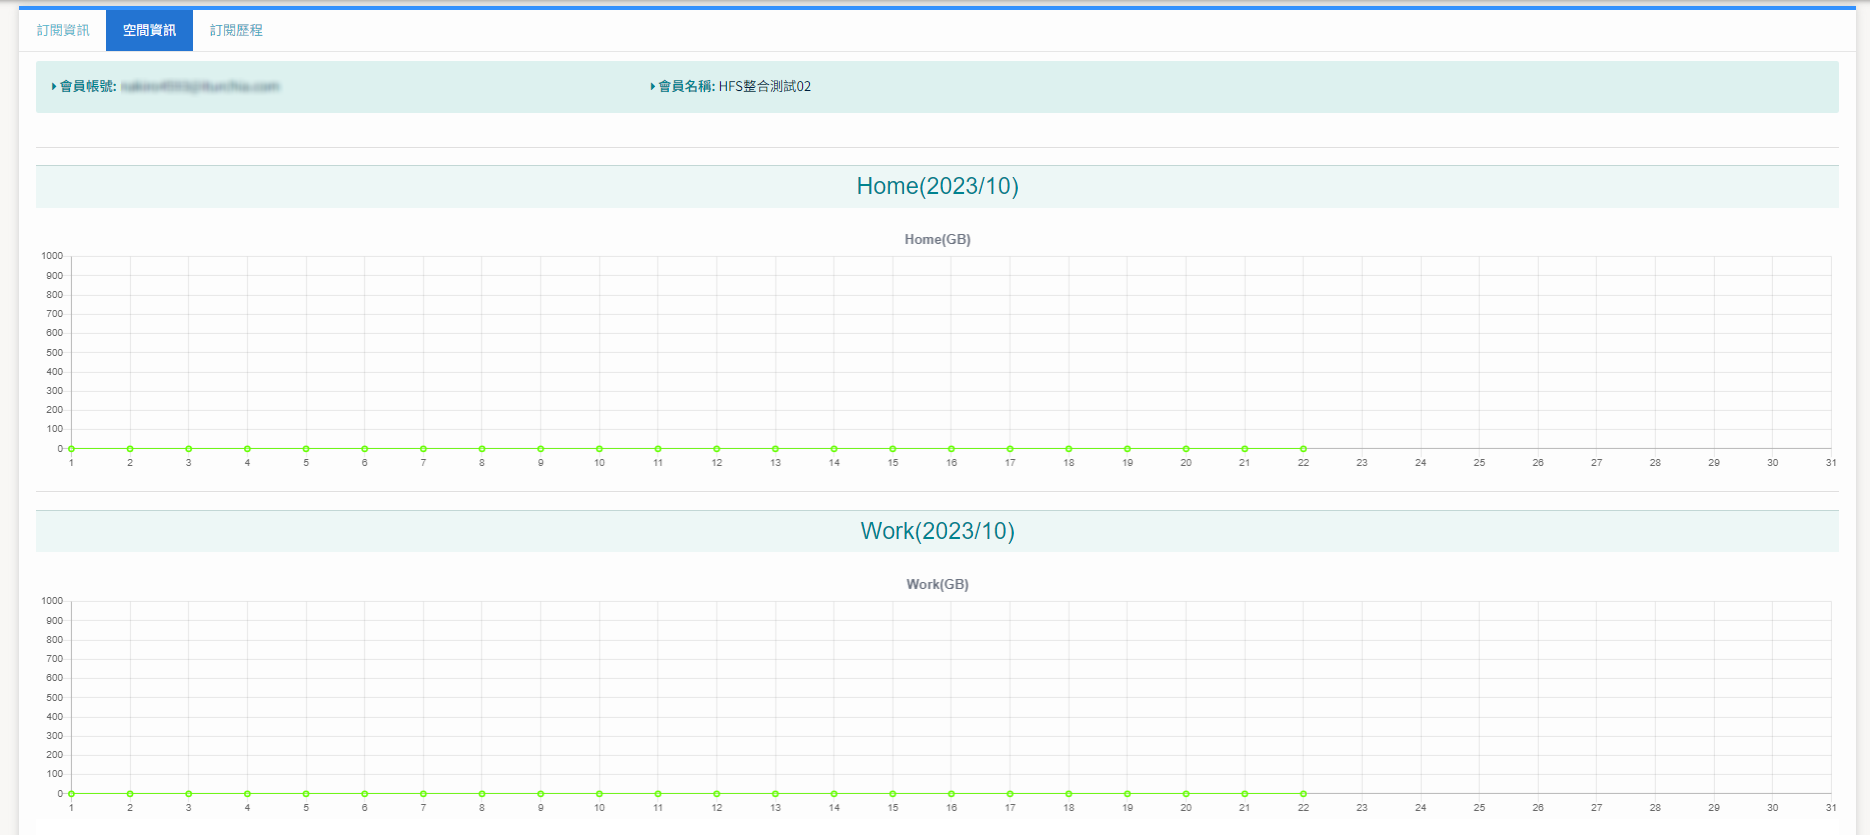Image resolution: width=1870 pixels, height=835 pixels.
Task: Select day 7 data point on Work chart
Action: pos(423,794)
